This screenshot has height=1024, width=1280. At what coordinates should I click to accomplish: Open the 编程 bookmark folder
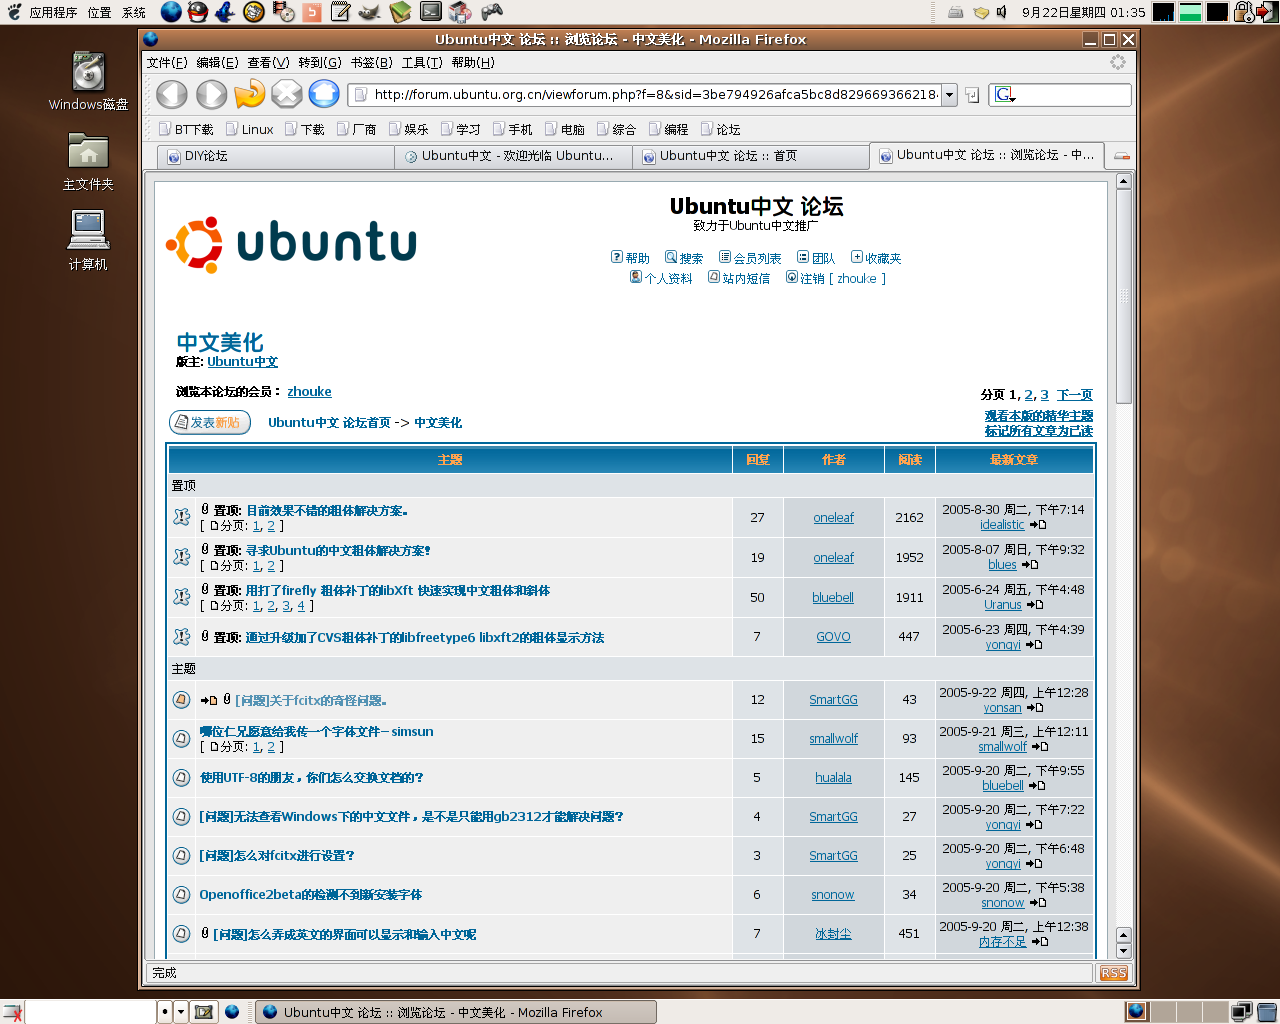pos(669,129)
